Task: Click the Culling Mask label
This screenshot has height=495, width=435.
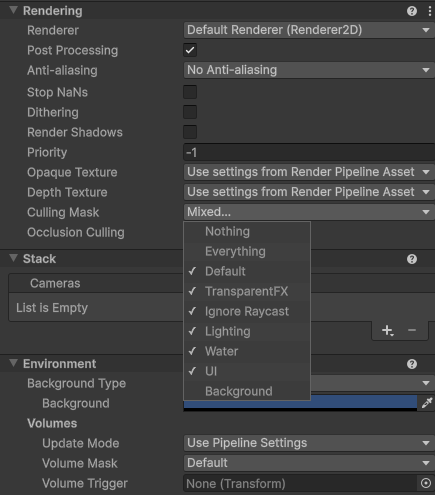Action: 63,212
